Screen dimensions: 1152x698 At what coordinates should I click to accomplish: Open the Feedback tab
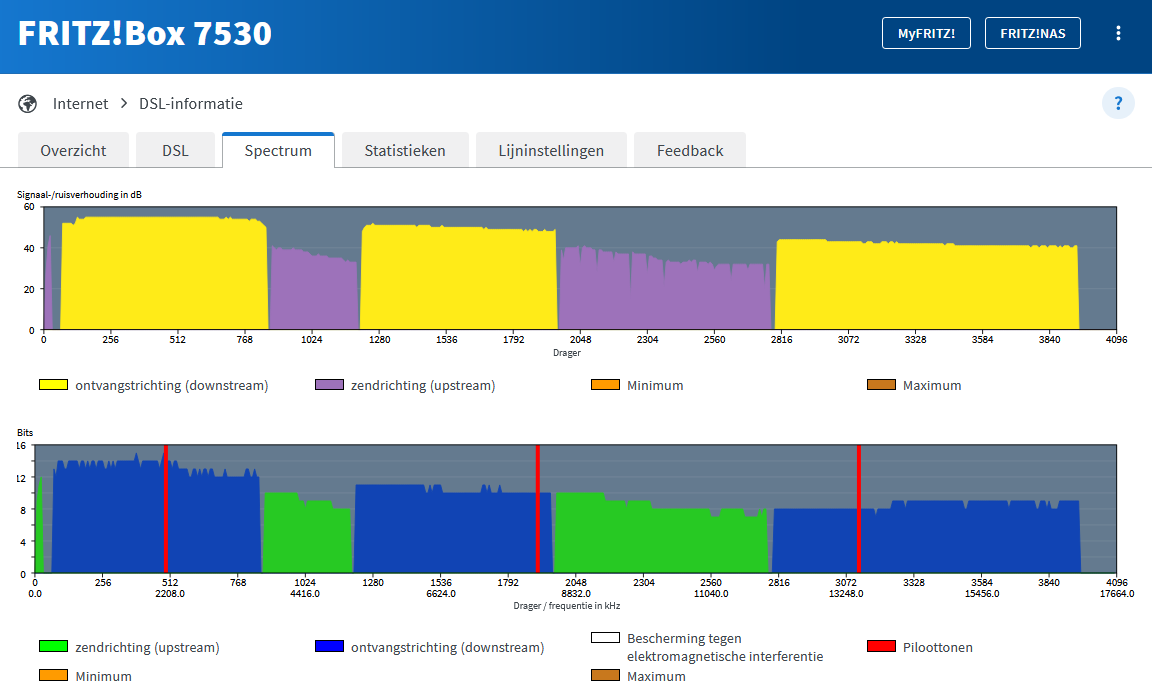(689, 151)
